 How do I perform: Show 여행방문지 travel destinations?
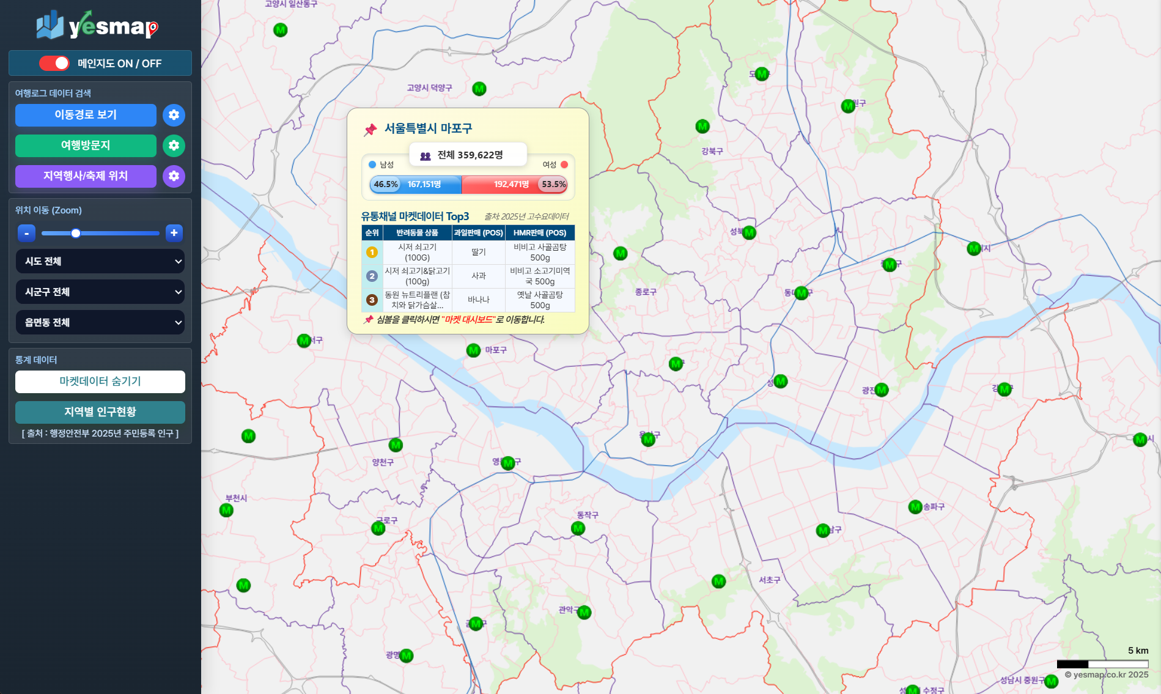[85, 146]
